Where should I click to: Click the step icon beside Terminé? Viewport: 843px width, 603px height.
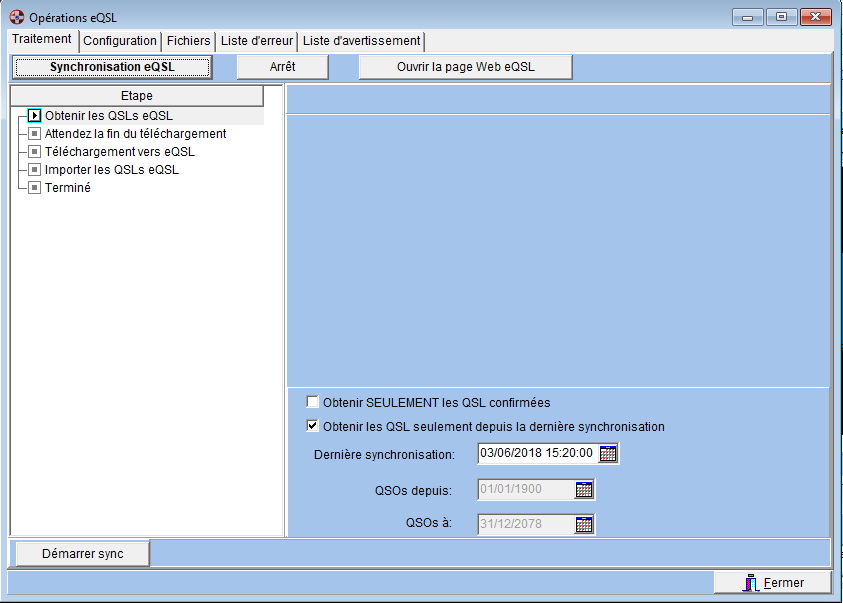click(x=34, y=188)
